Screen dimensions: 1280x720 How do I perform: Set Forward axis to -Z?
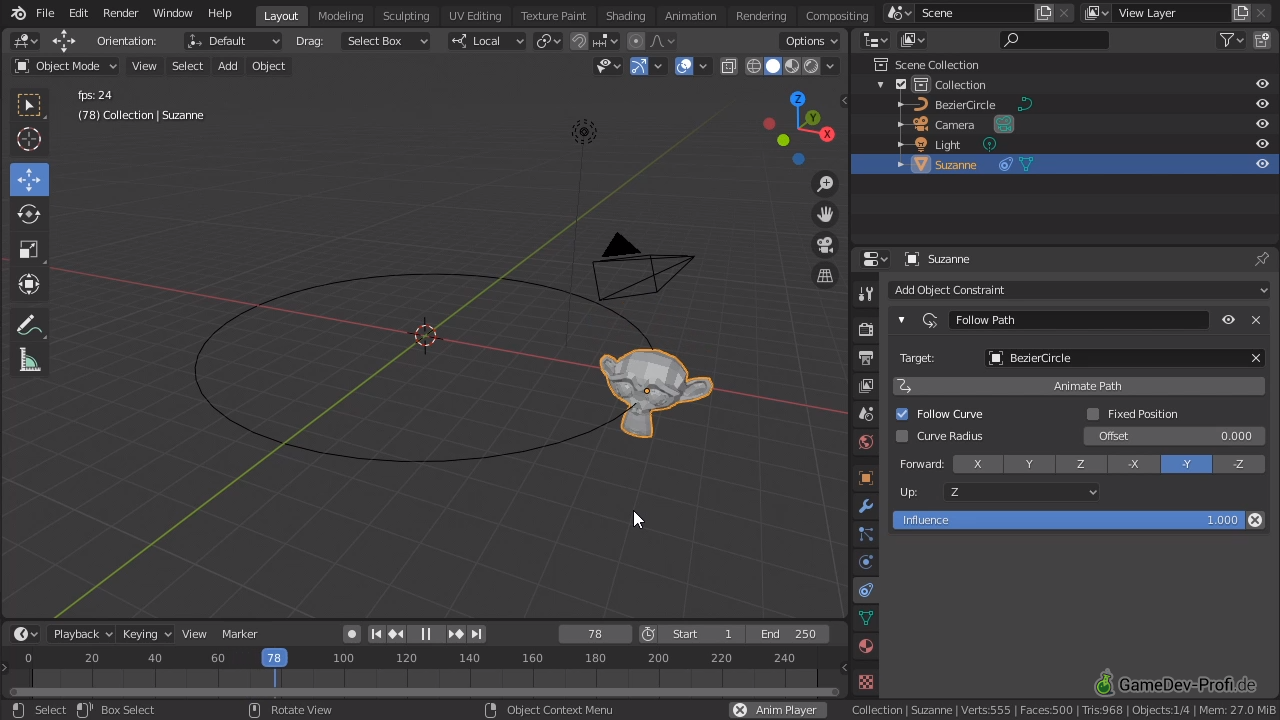pyautogui.click(x=1238, y=464)
